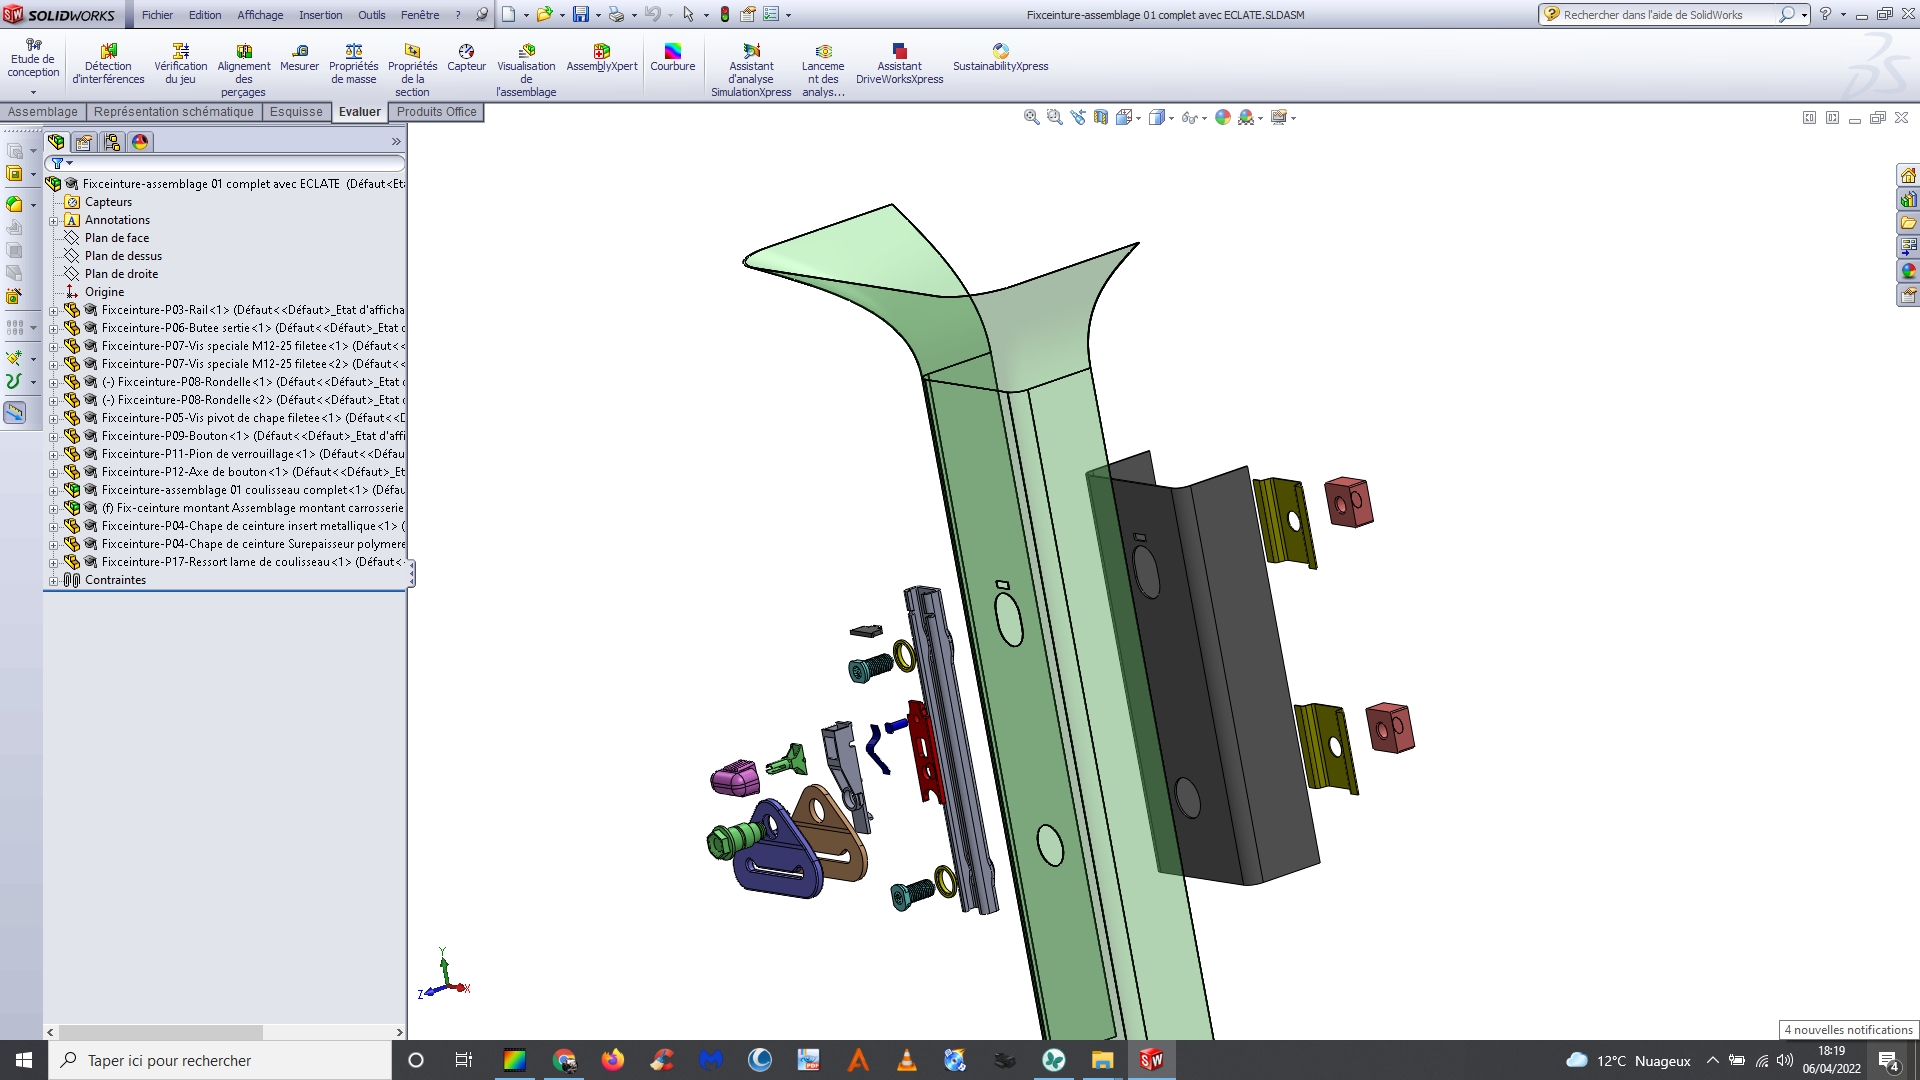Open the appearance color sphere icon
Viewport: 1920px width, 1080px height.
[x=1223, y=117]
